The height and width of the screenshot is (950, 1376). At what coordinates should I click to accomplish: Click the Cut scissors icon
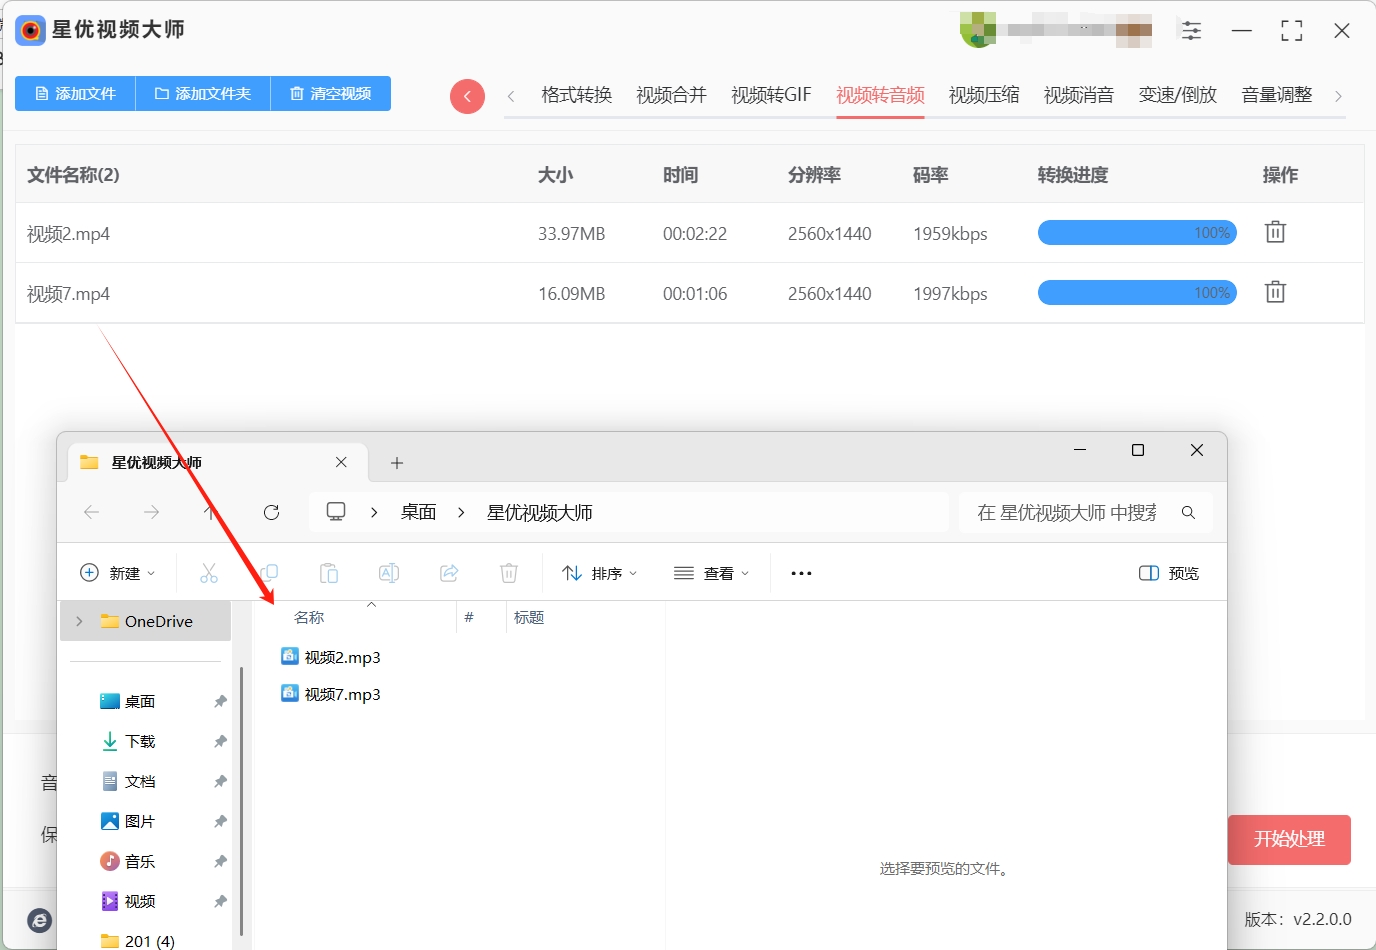click(209, 573)
